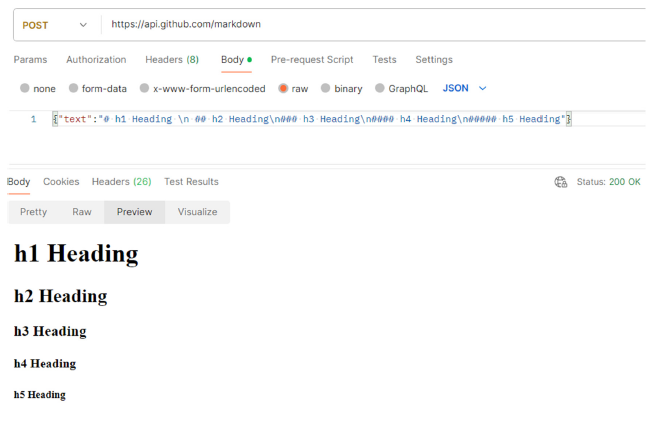Select the raw body radio button

[284, 89]
